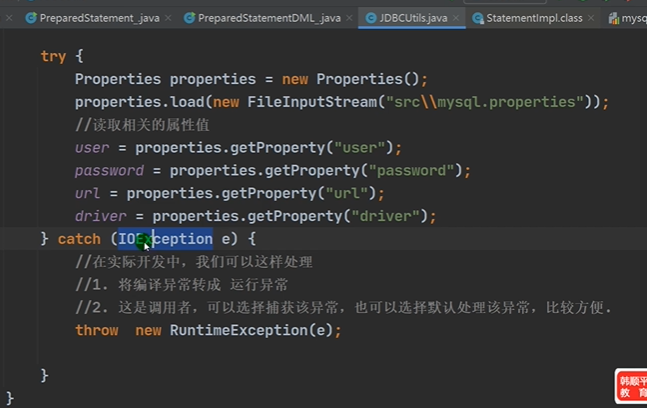Click RuntimeException(e) in the throw statement
Viewport: 647px width, 408px height.
point(251,330)
